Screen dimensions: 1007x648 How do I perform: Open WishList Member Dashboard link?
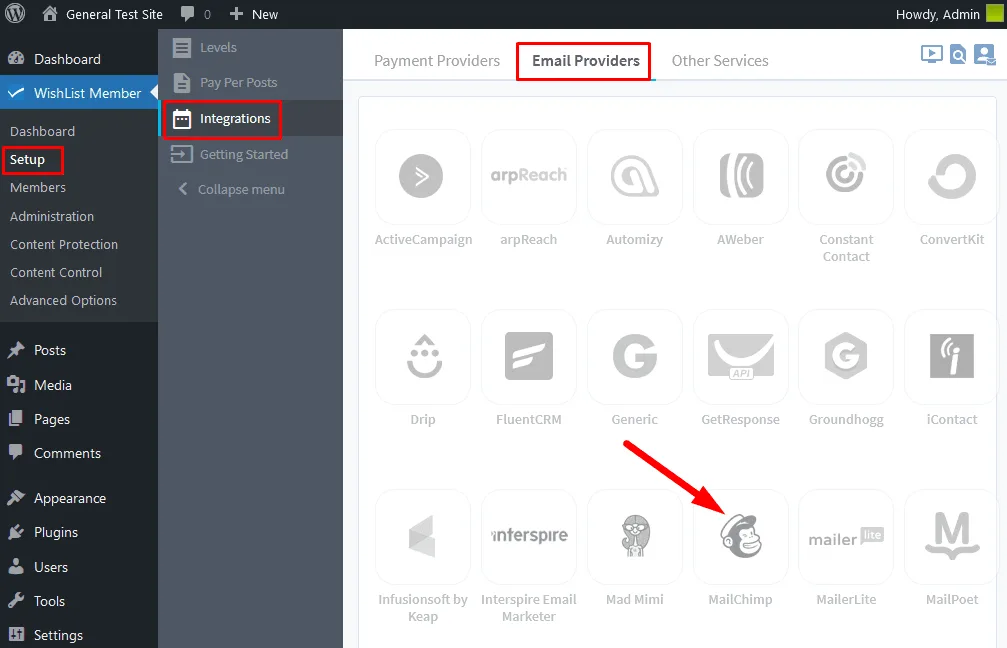pyautogui.click(x=42, y=131)
